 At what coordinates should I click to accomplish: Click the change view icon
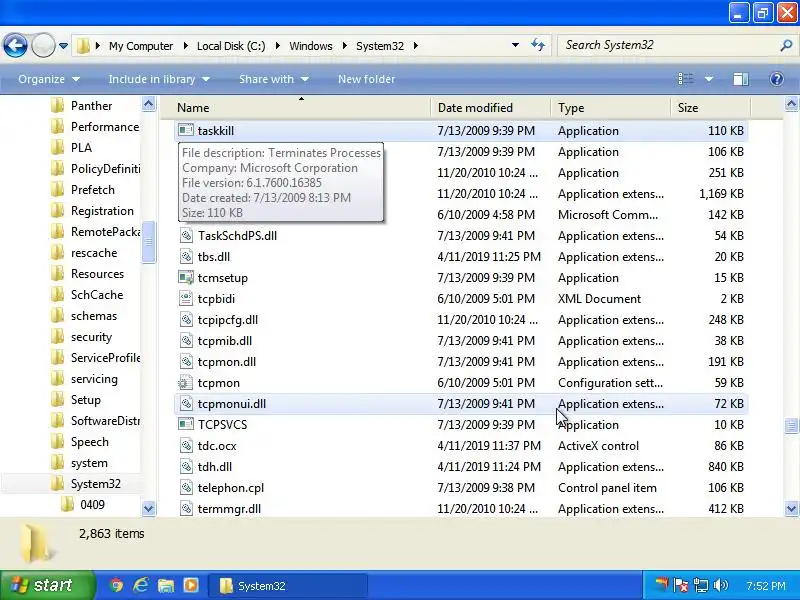pyautogui.click(x=685, y=79)
